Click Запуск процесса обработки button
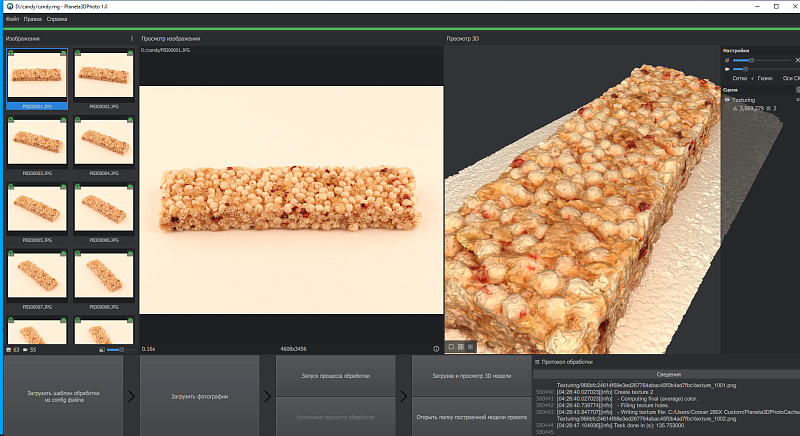Screen dimensions: 800x436 click(335, 376)
